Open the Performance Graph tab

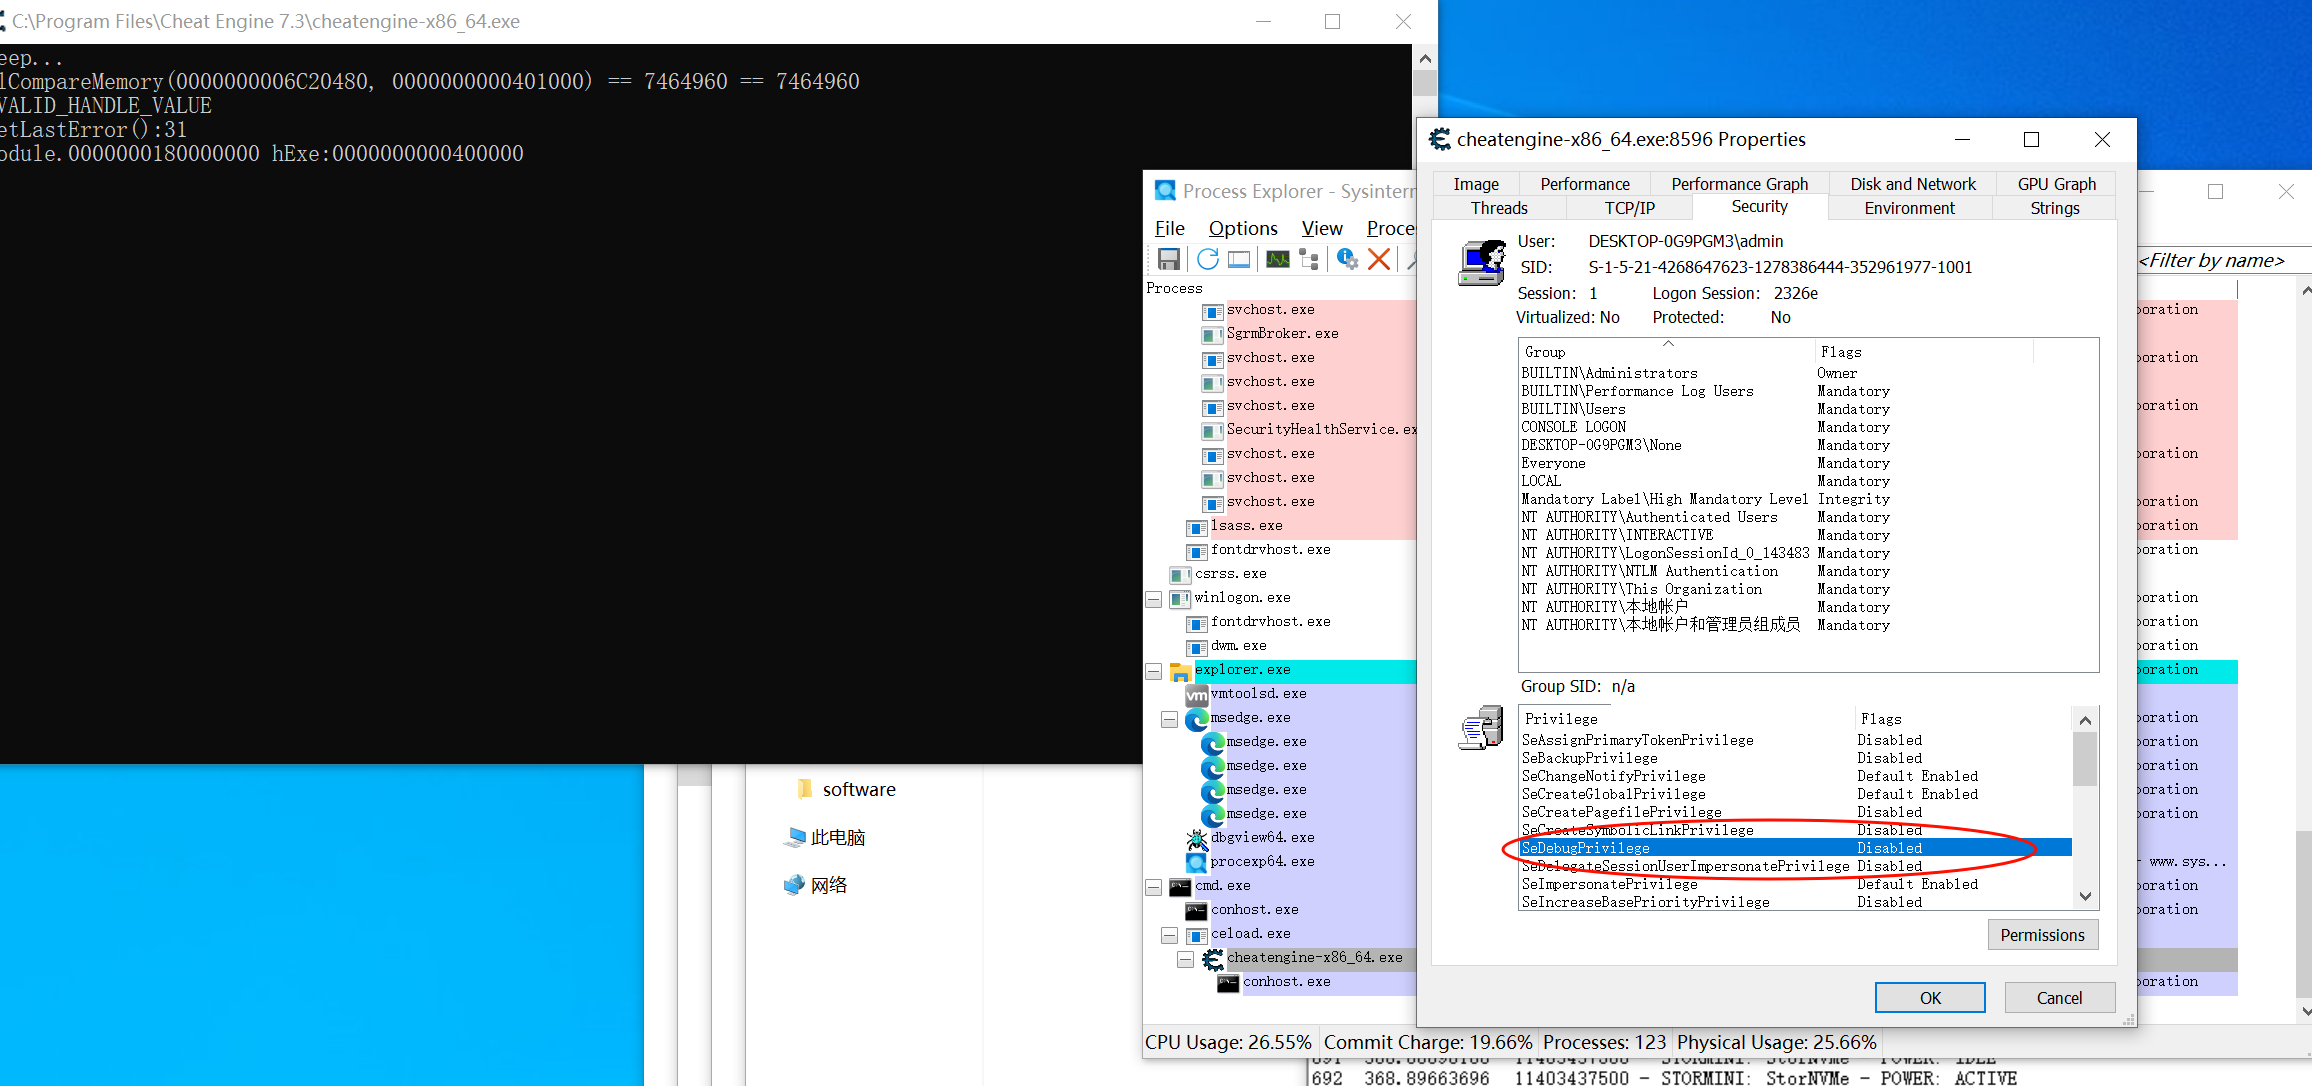point(1739,184)
